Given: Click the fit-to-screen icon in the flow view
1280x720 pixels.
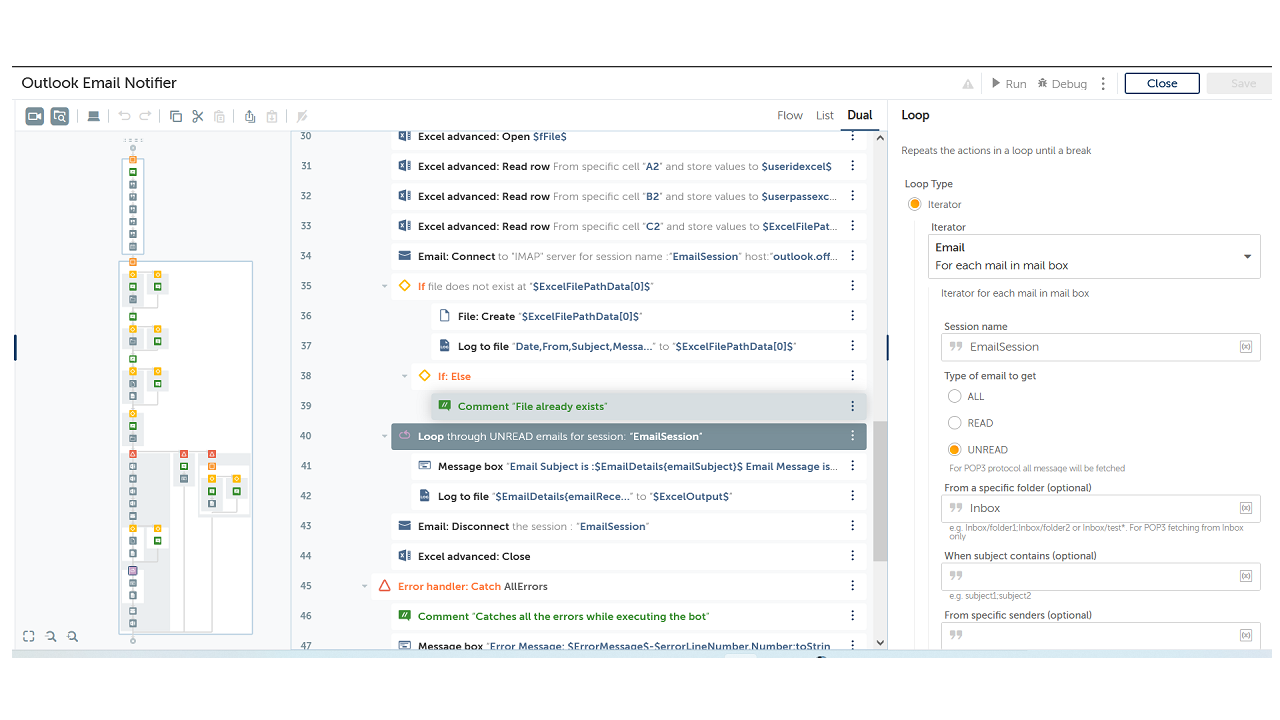Looking at the screenshot, I should [x=29, y=636].
